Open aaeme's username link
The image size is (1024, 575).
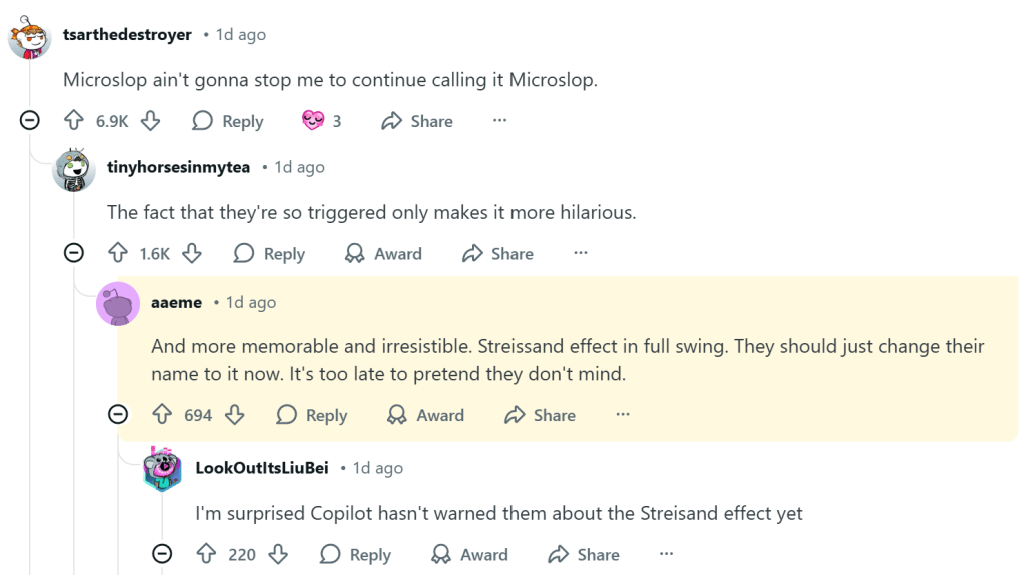(176, 302)
